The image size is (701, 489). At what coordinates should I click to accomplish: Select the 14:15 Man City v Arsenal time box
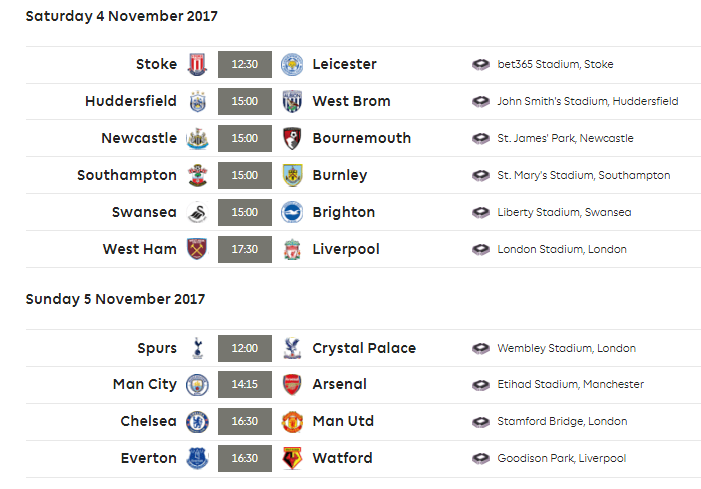click(245, 384)
